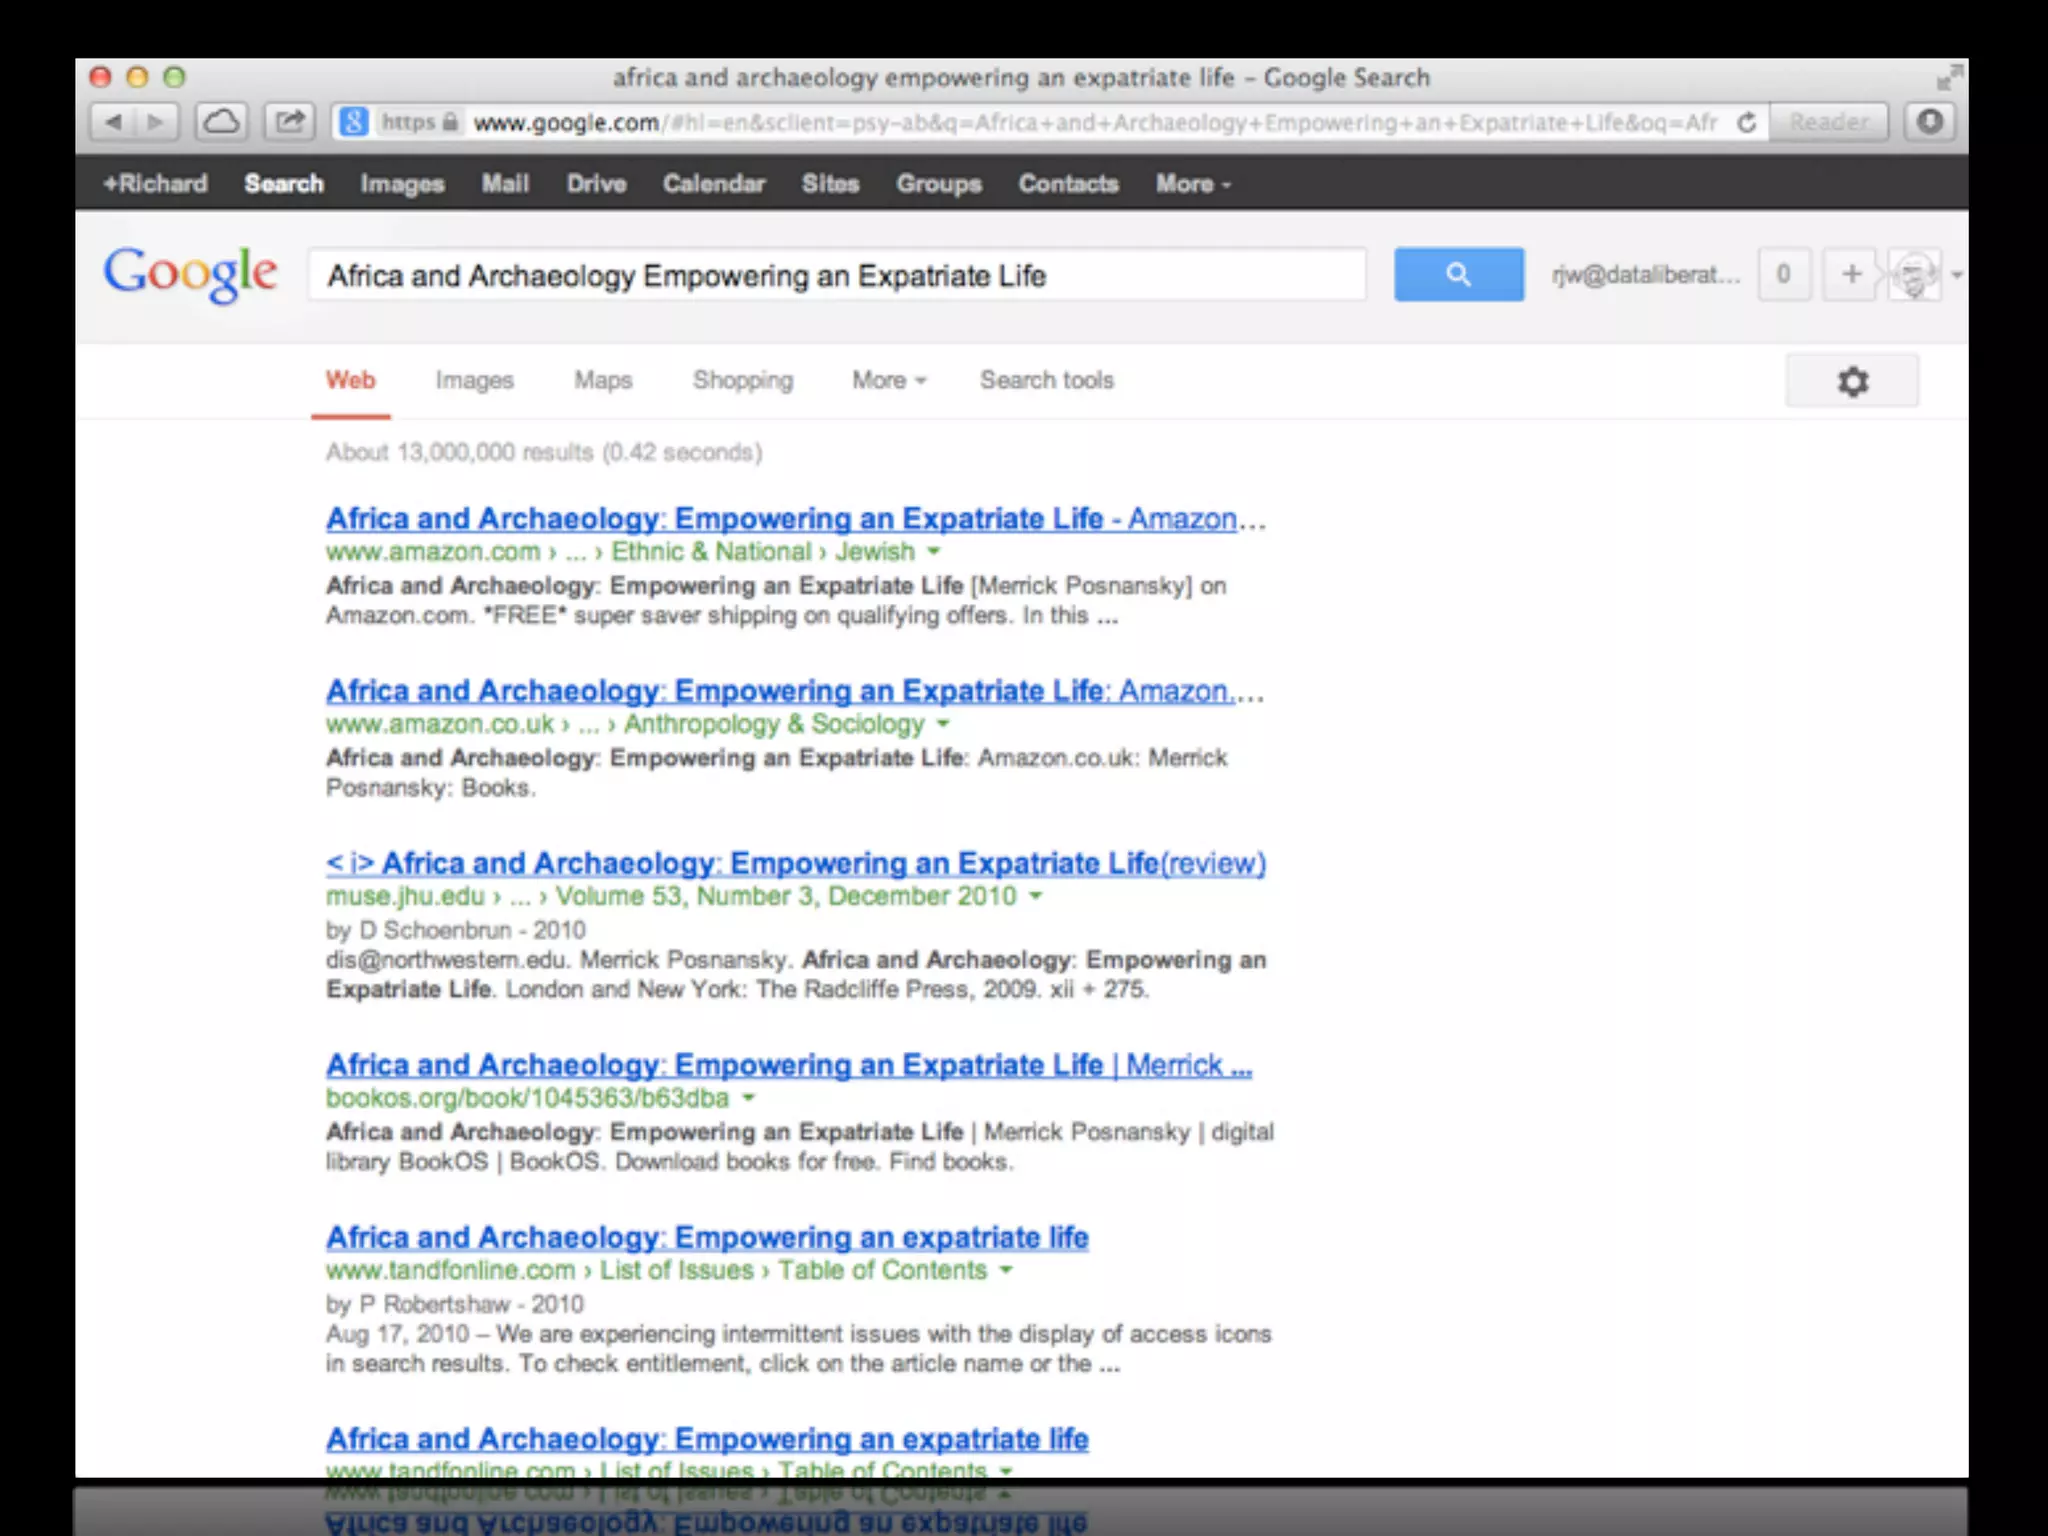
Task: Open the Downloads icon at toolbar right
Action: [x=1929, y=122]
